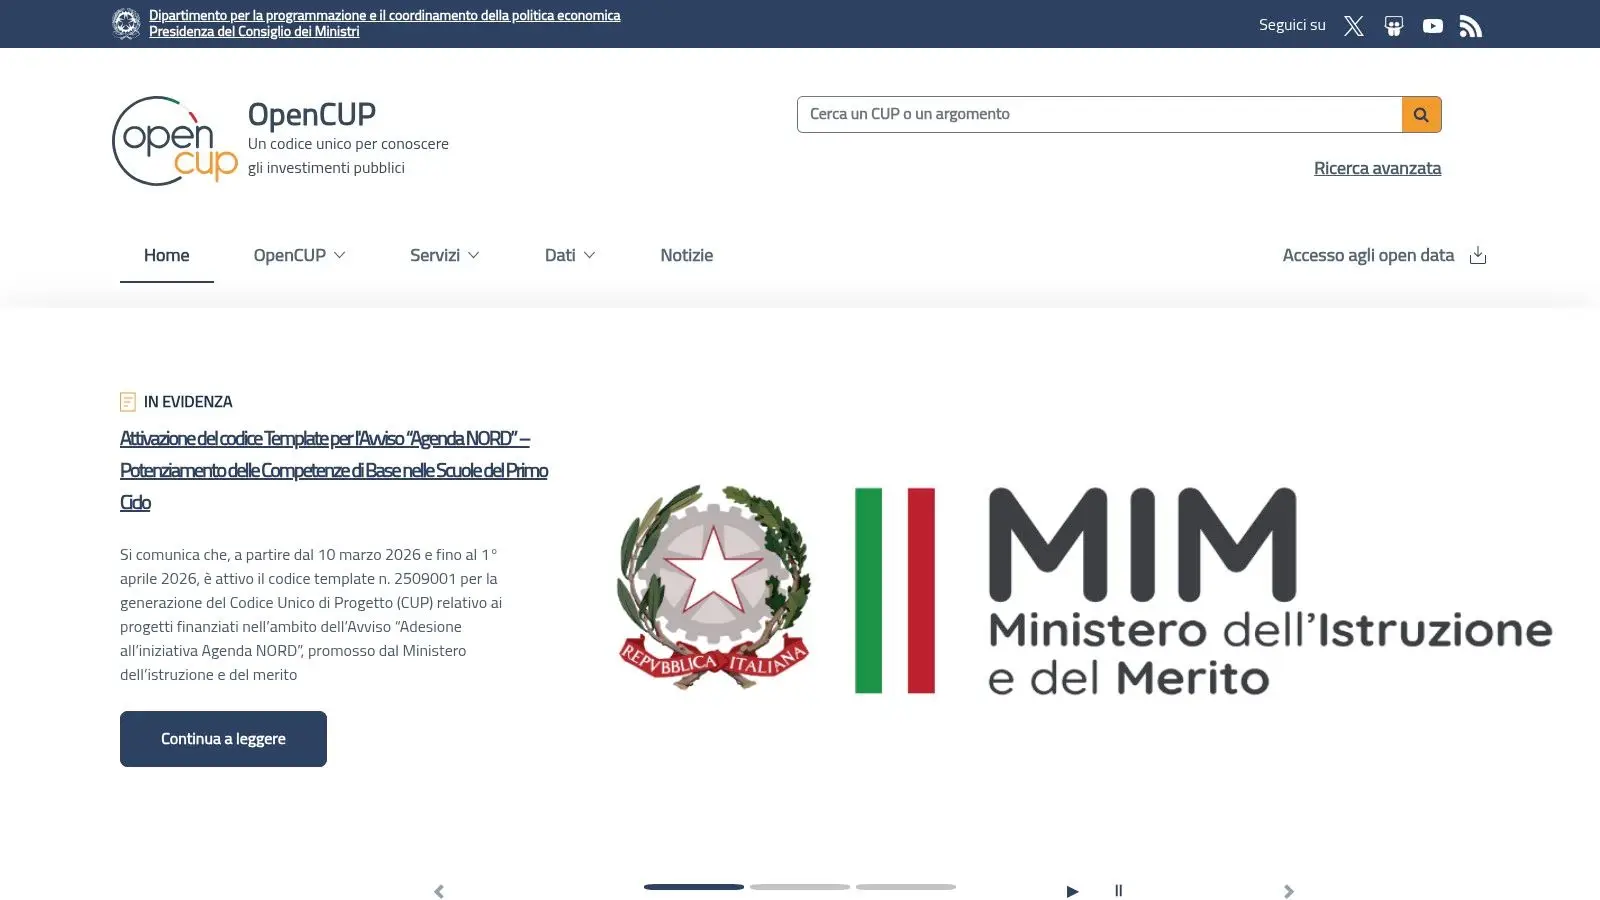Click the IN EVIDENZA document icon
The height and width of the screenshot is (900, 1600).
(128, 401)
